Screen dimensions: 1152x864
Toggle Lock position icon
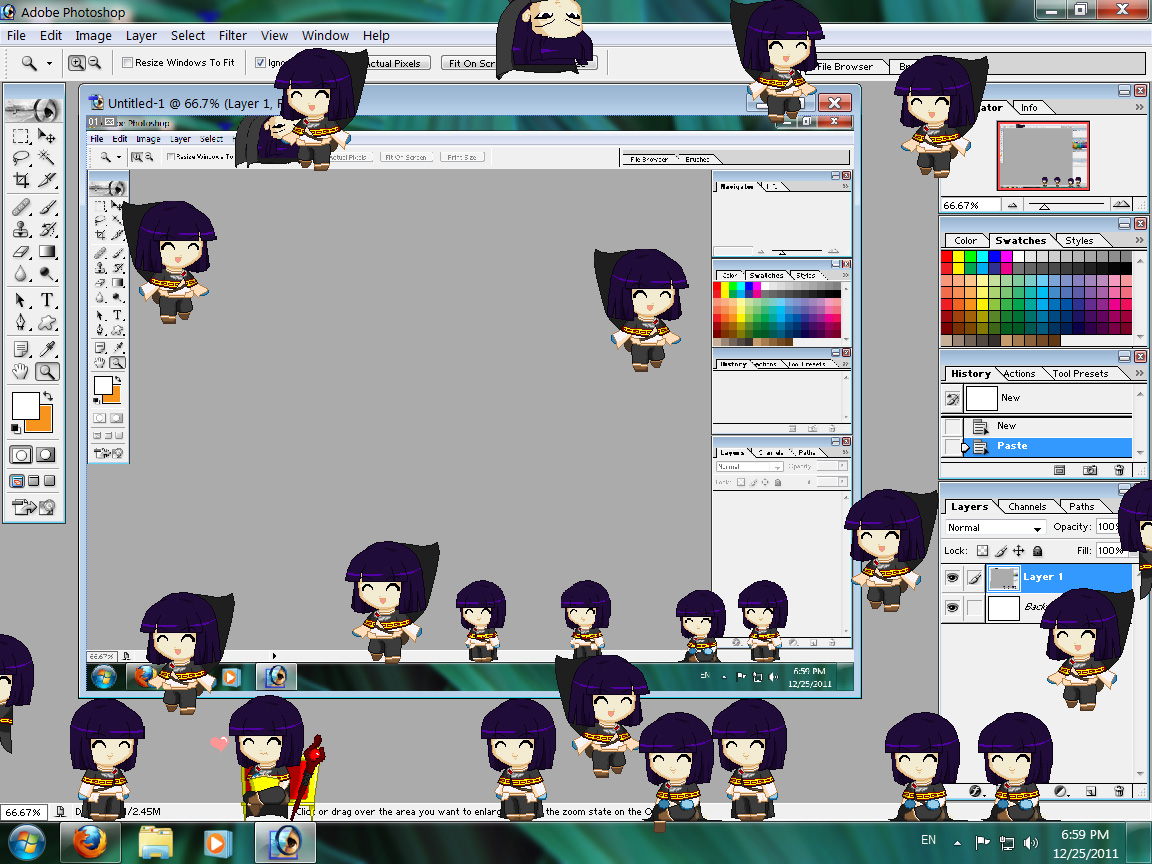pos(1019,550)
